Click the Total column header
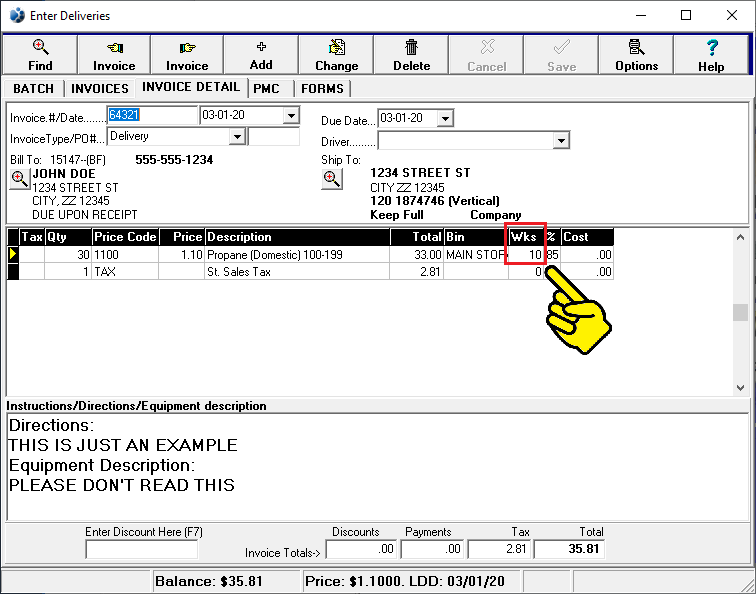This screenshot has height=594, width=756. (x=417, y=237)
